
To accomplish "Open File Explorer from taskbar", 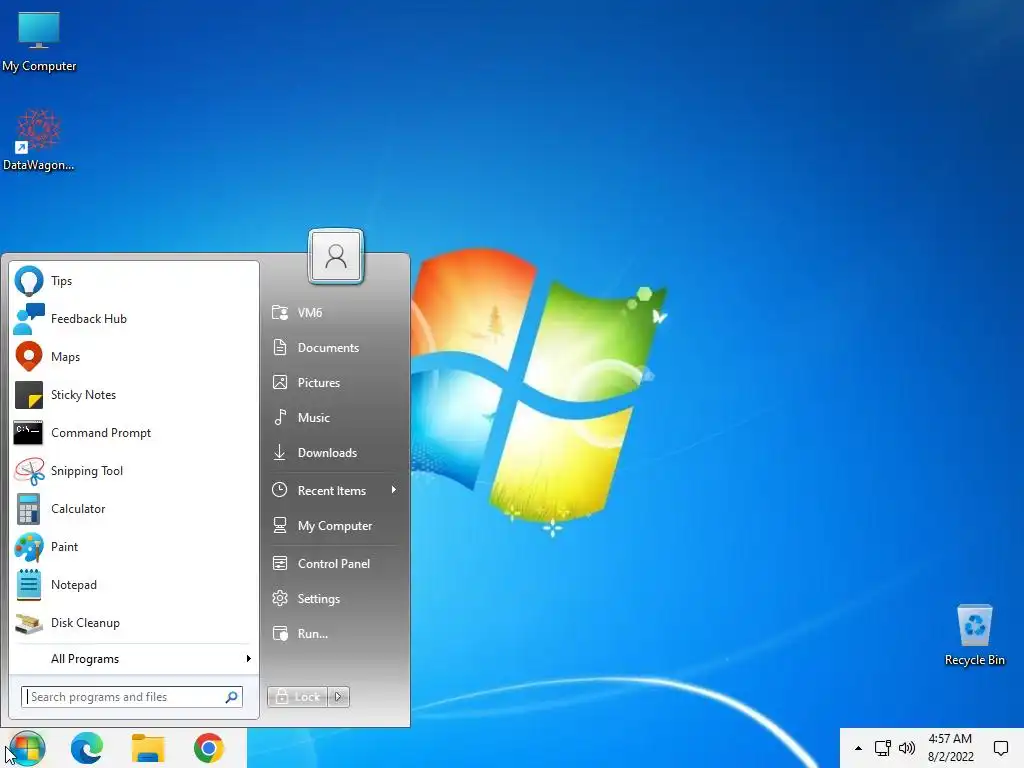I will pyautogui.click(x=148, y=748).
